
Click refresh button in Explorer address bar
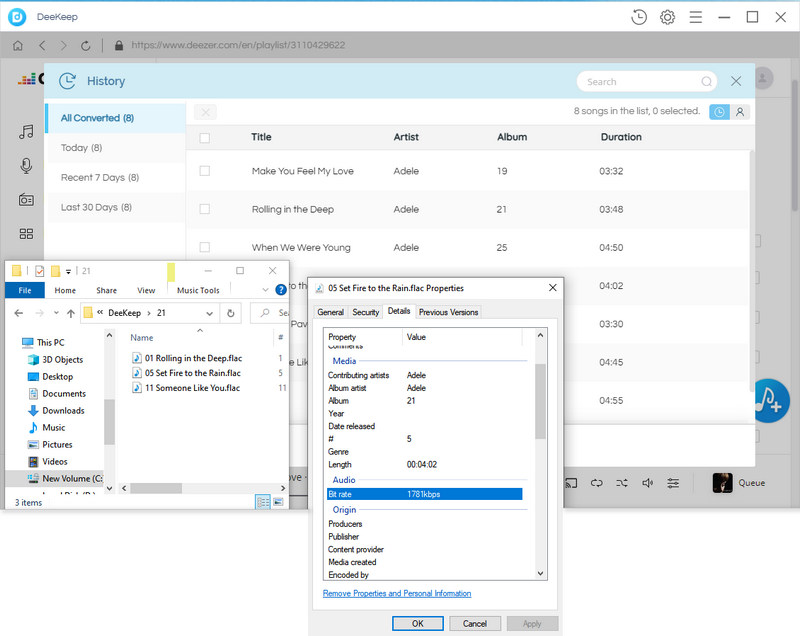(x=231, y=313)
